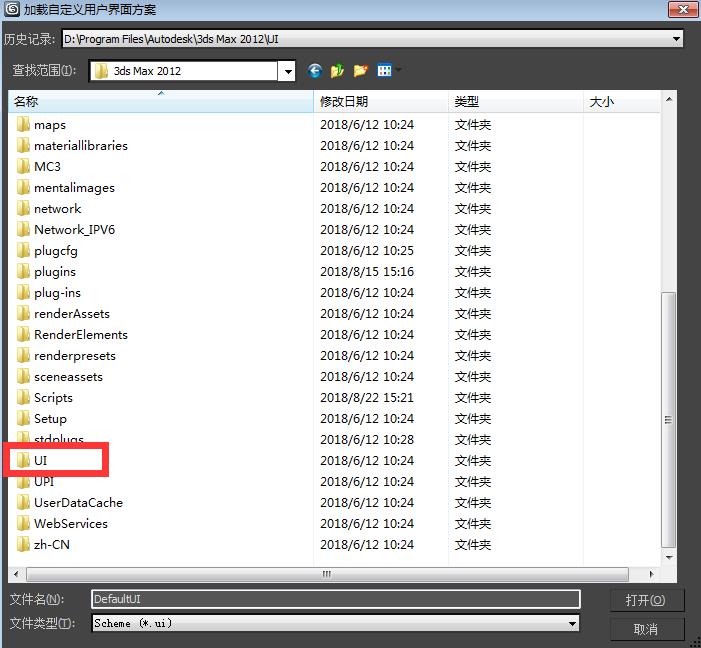Click the vertical scrollbar up arrow
The image size is (701, 648).
669,99
